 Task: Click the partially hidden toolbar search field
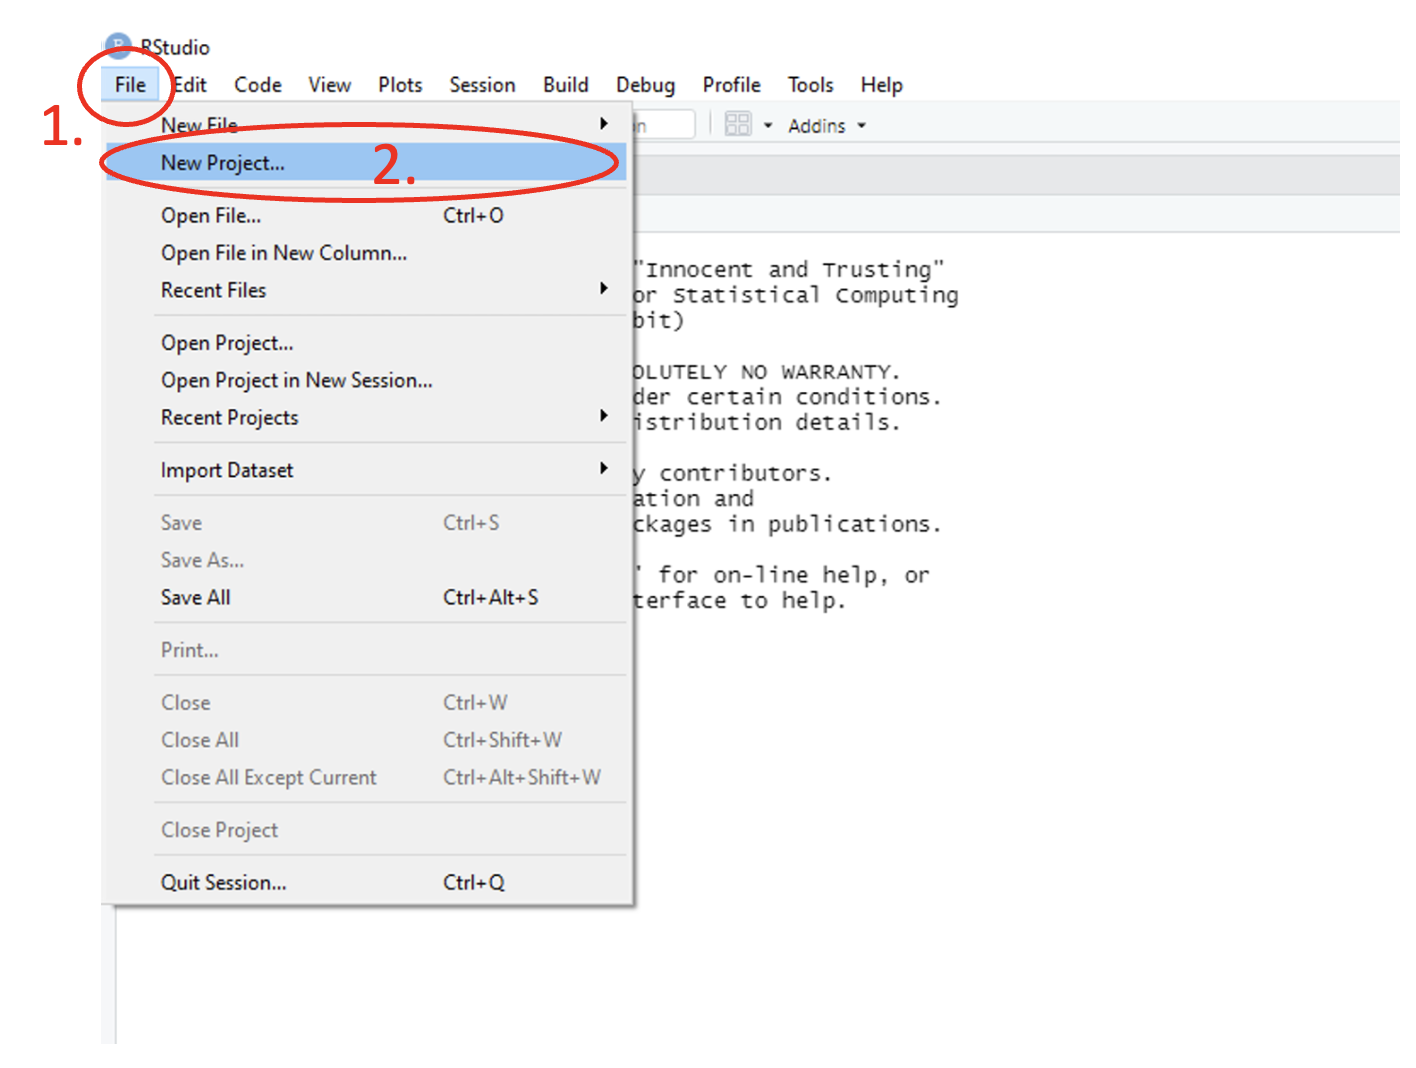pyautogui.click(x=664, y=125)
